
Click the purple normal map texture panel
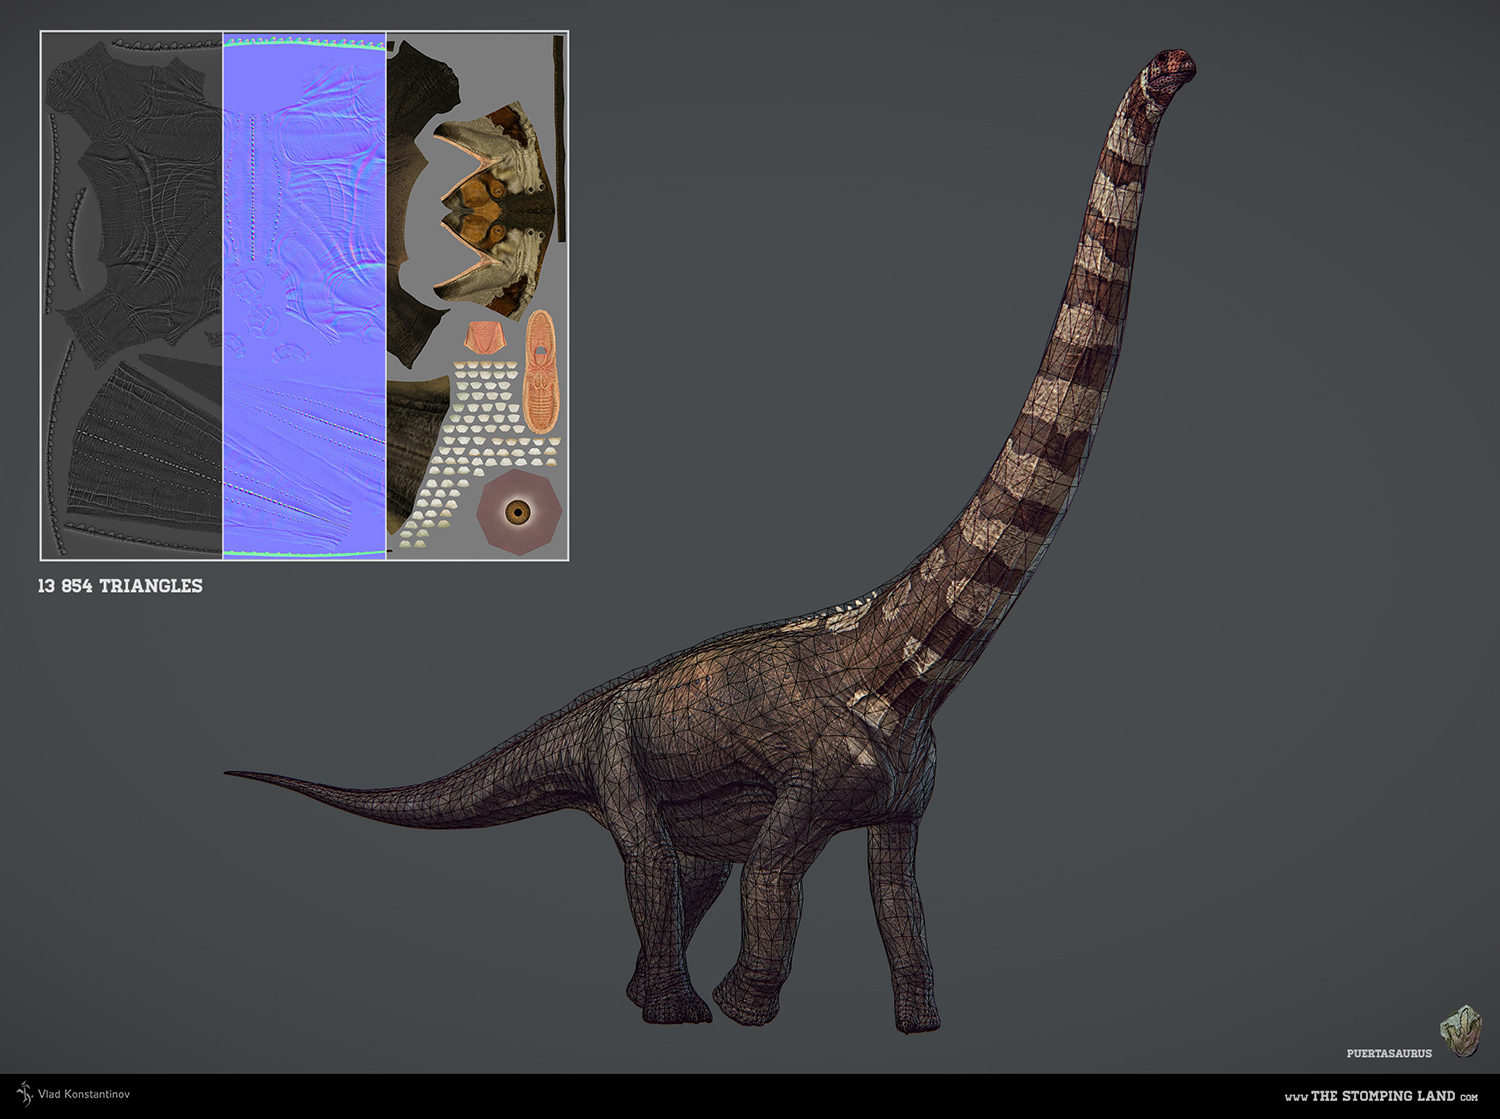click(x=304, y=296)
